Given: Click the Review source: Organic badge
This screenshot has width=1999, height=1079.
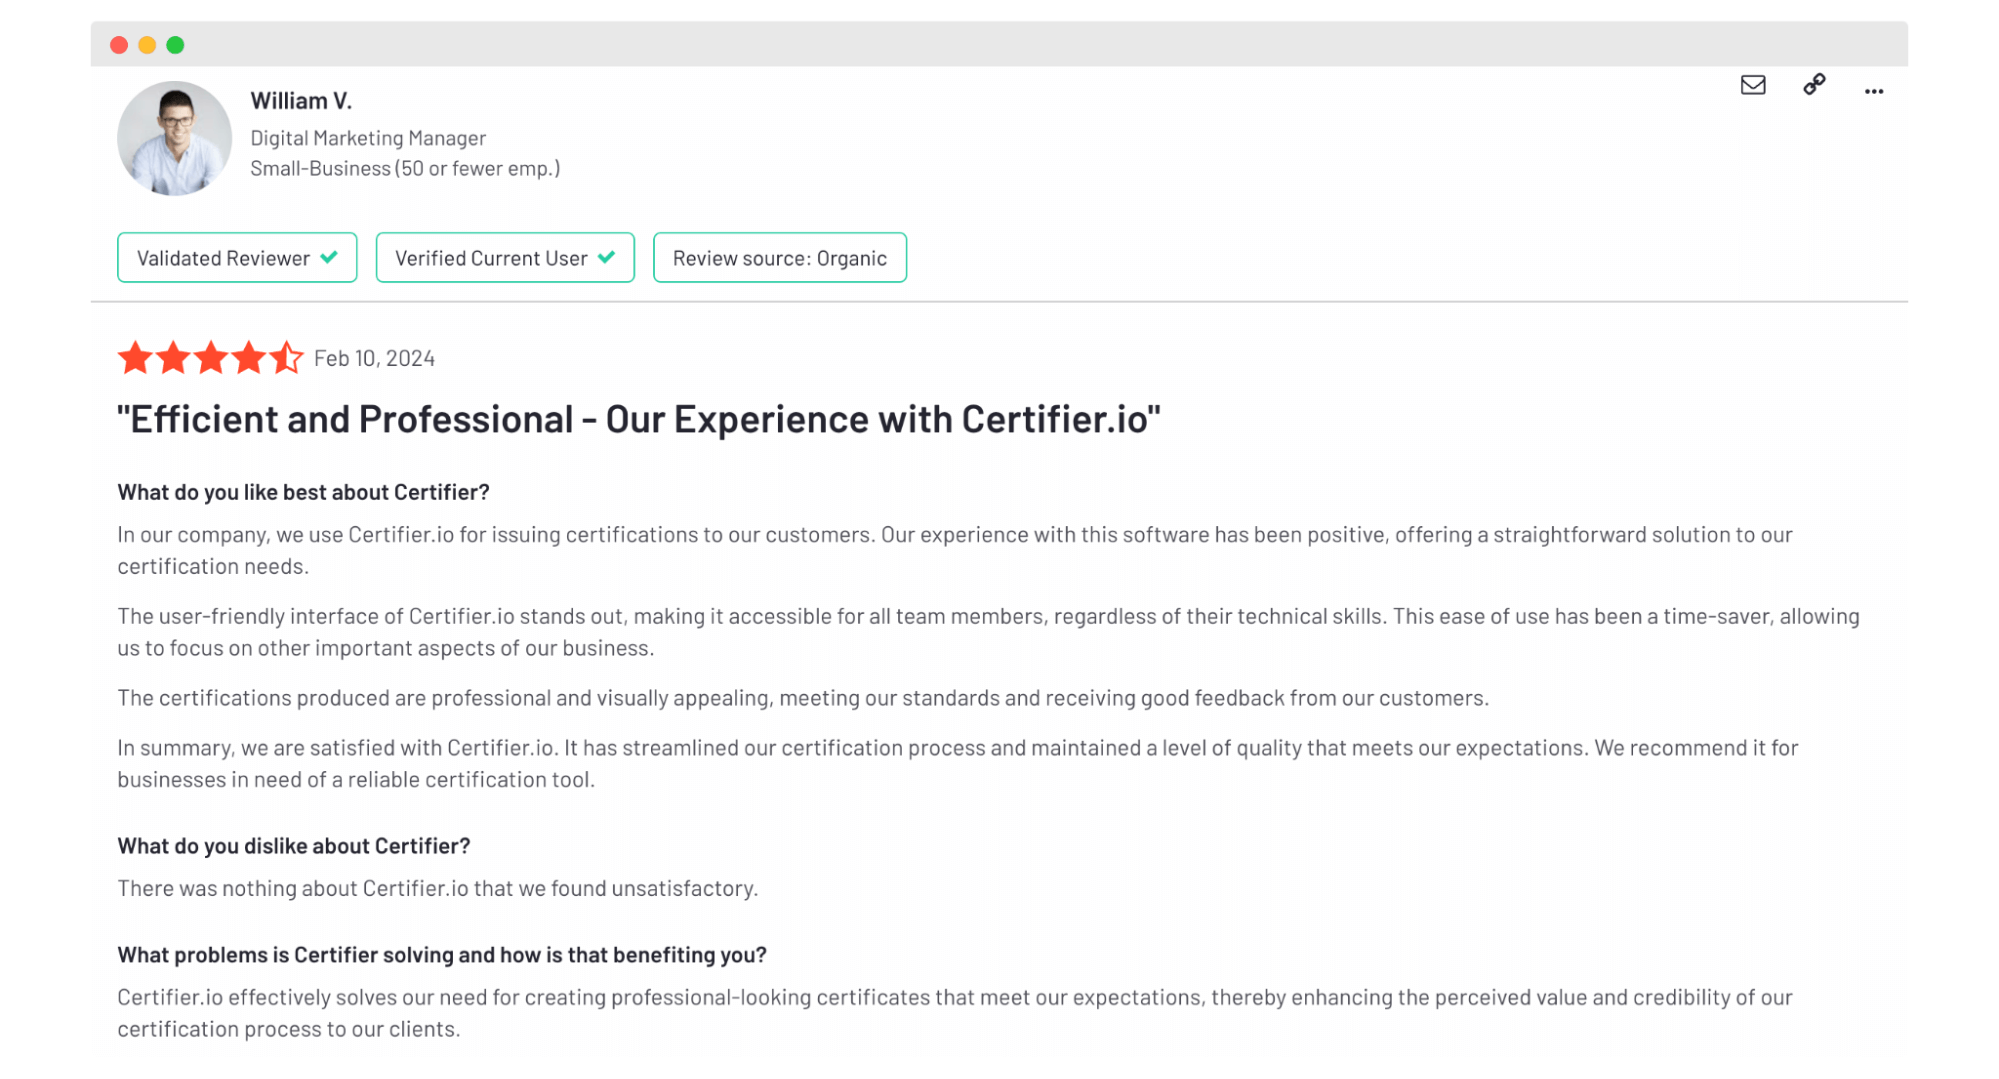Looking at the screenshot, I should point(780,258).
